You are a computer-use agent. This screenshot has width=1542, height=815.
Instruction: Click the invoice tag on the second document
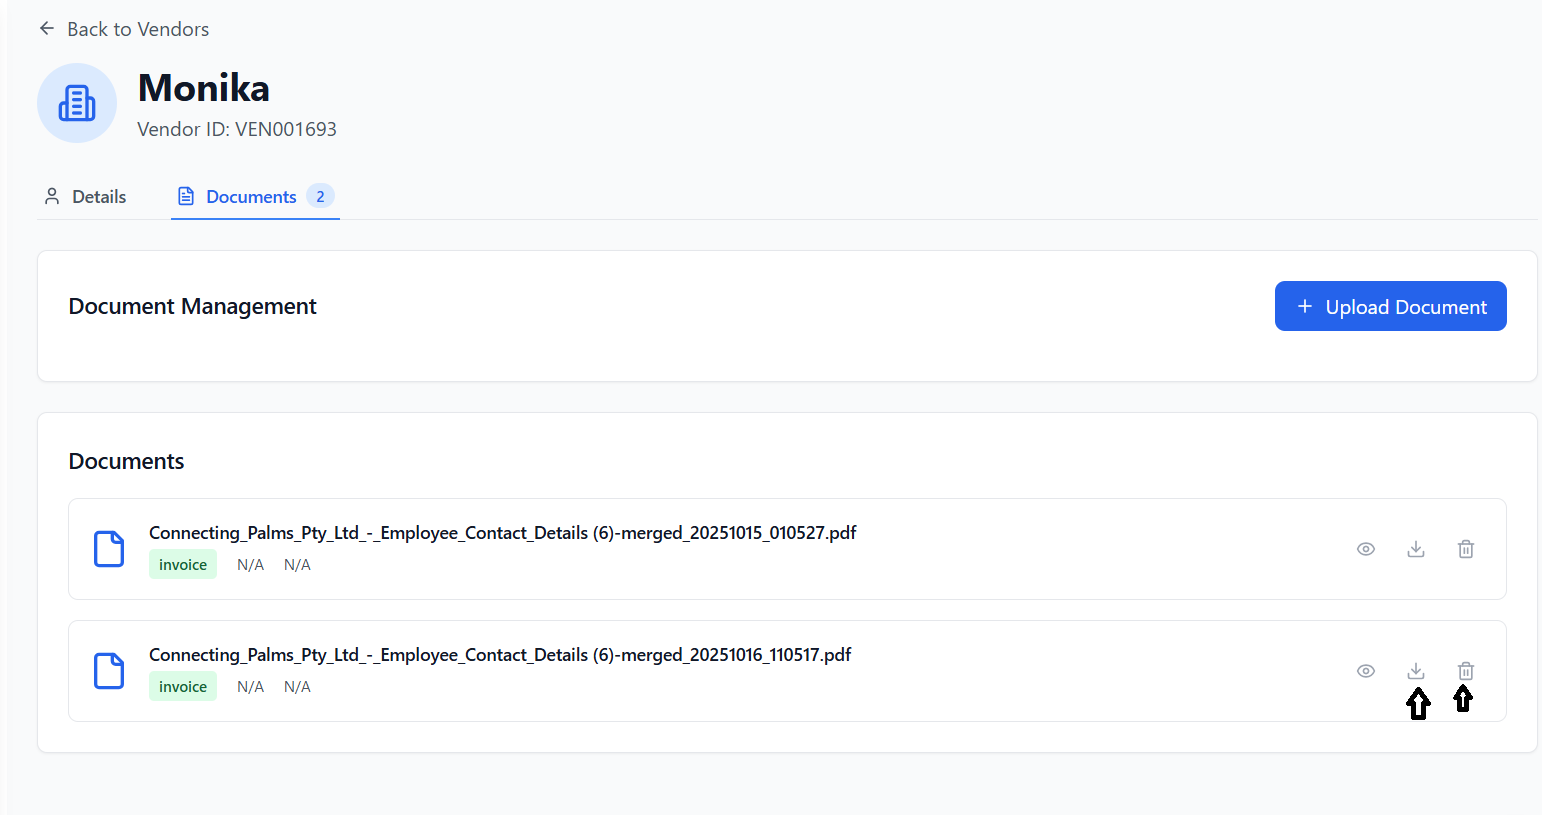click(x=183, y=686)
